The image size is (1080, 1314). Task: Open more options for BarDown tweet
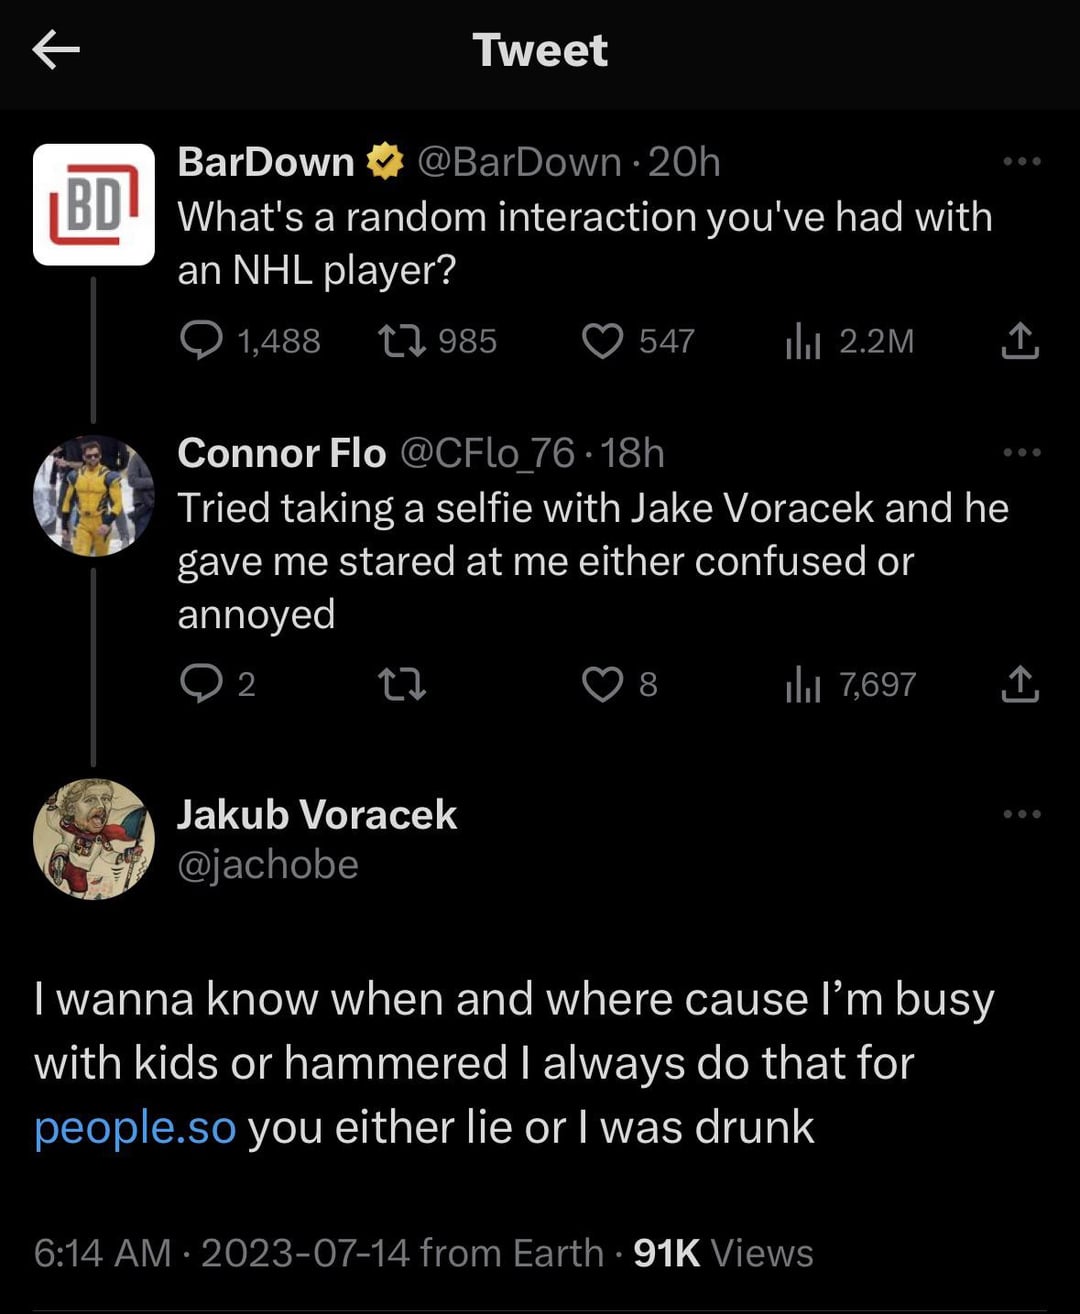(1022, 161)
